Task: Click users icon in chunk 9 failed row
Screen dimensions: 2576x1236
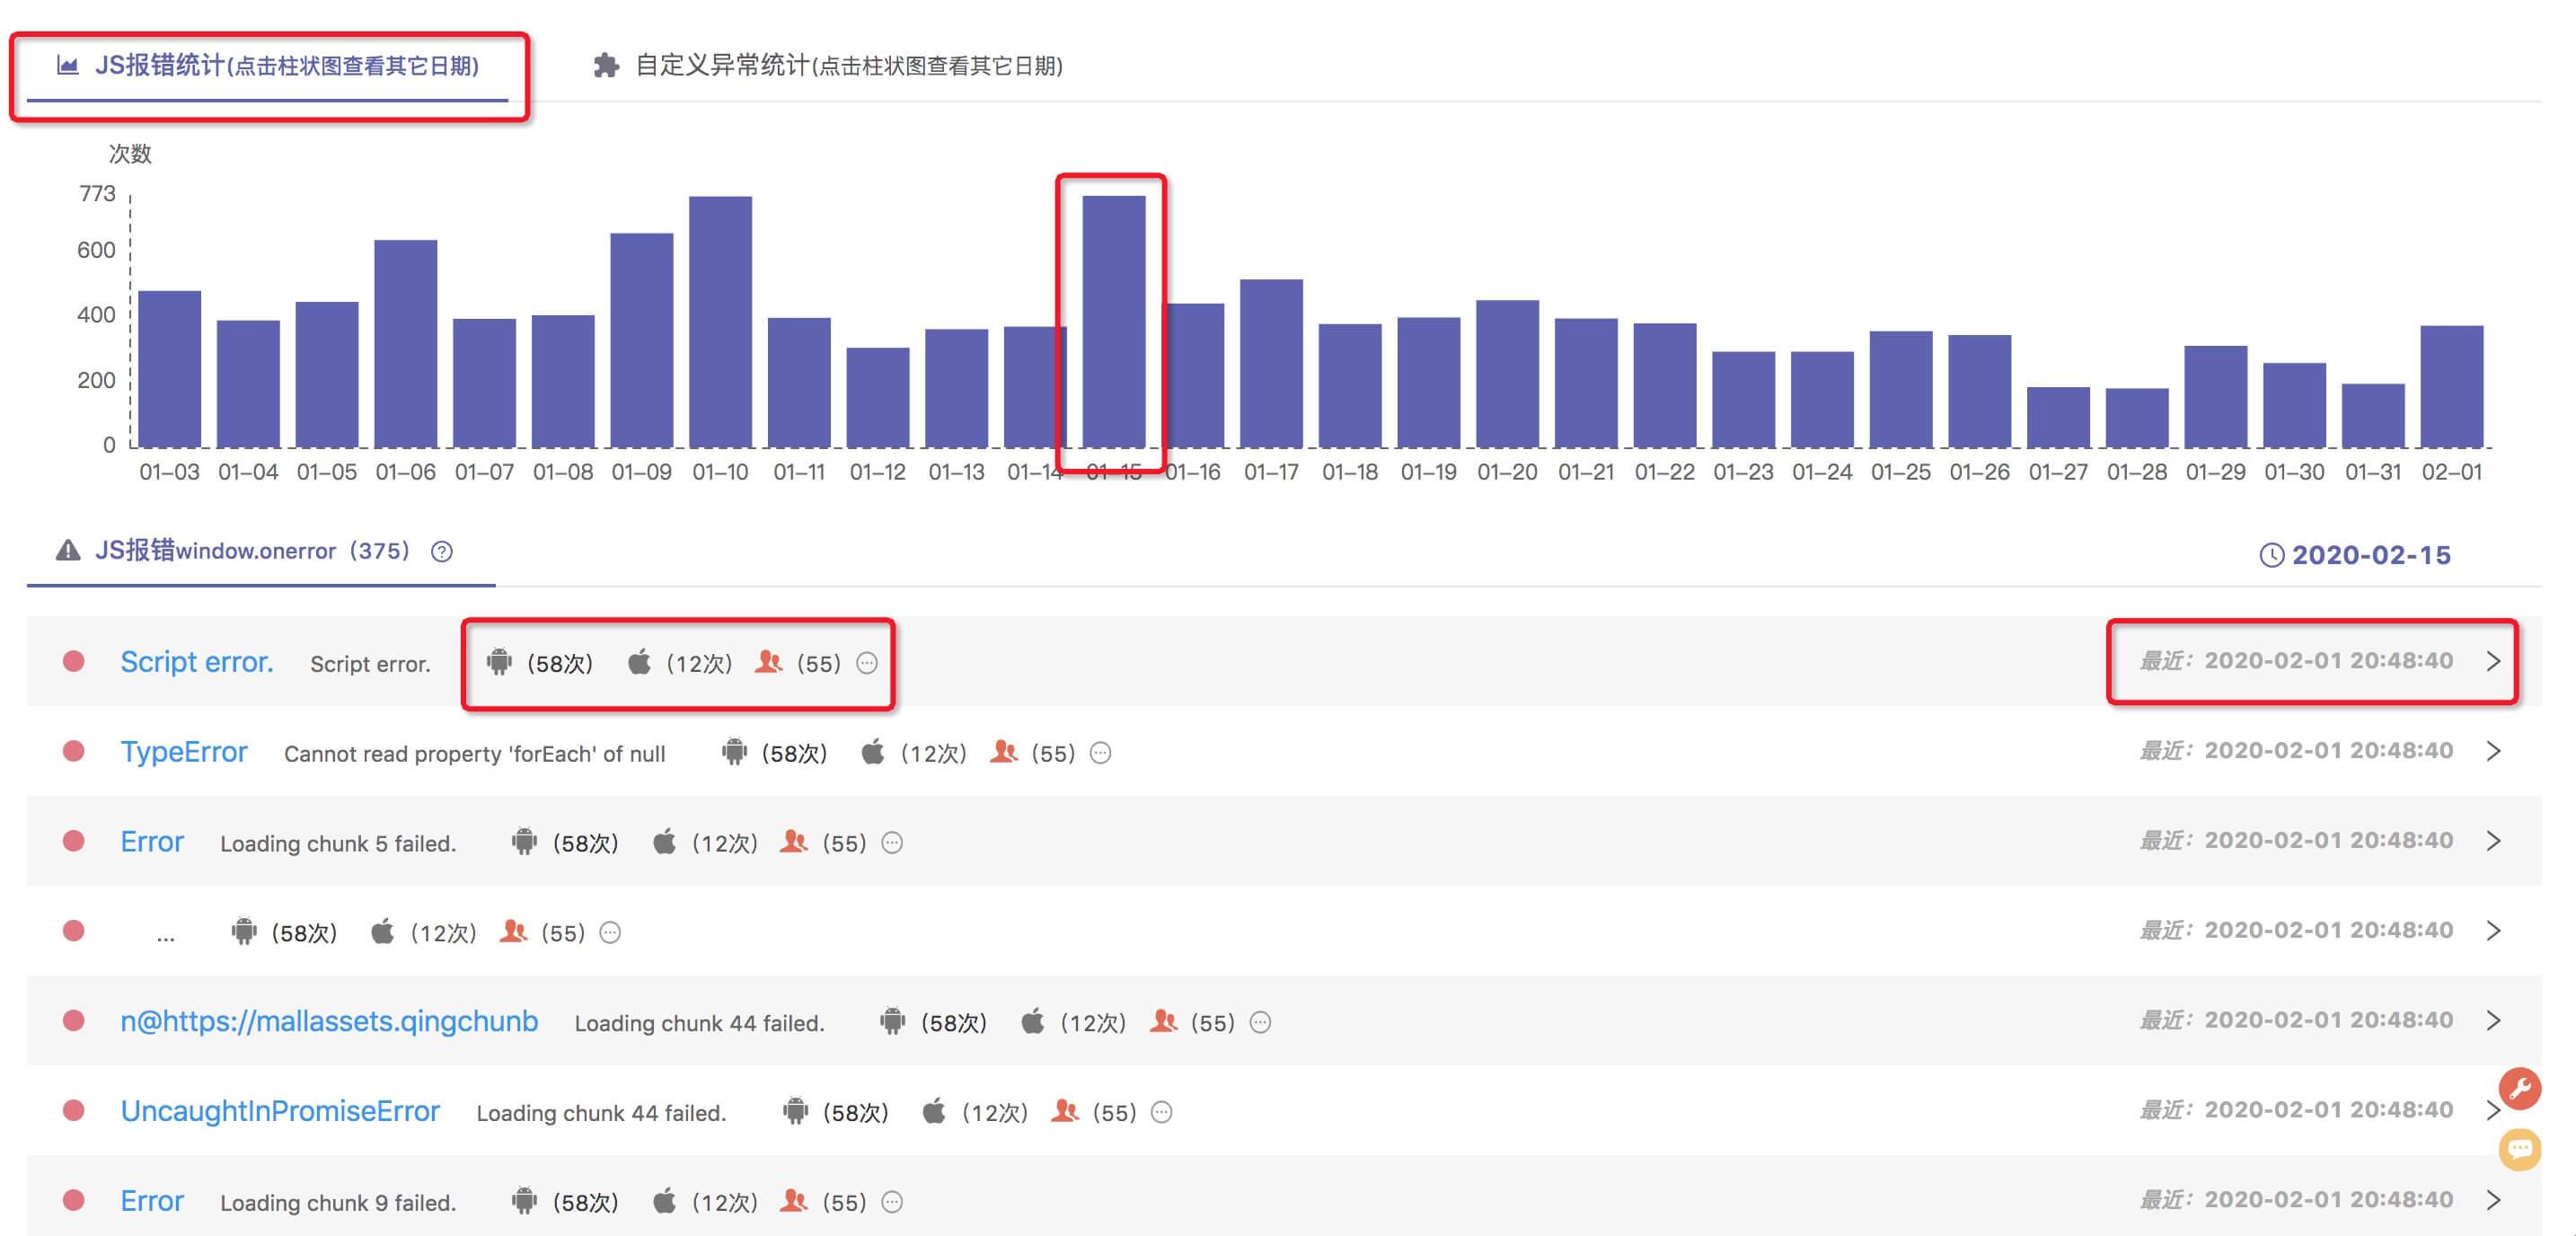Action: coord(794,1201)
